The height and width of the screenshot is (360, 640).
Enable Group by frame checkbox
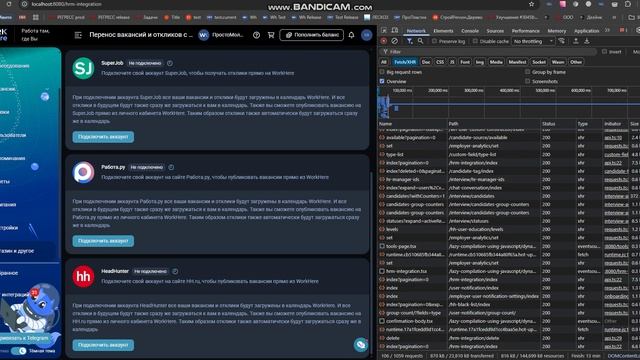pyautogui.click(x=527, y=72)
